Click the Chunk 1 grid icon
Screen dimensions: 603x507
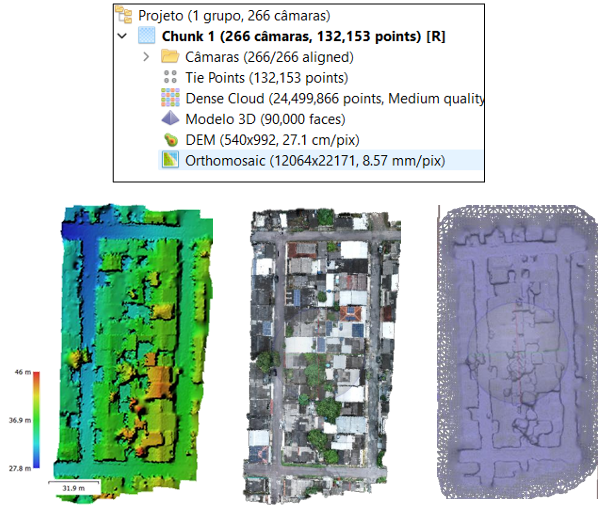[147, 35]
